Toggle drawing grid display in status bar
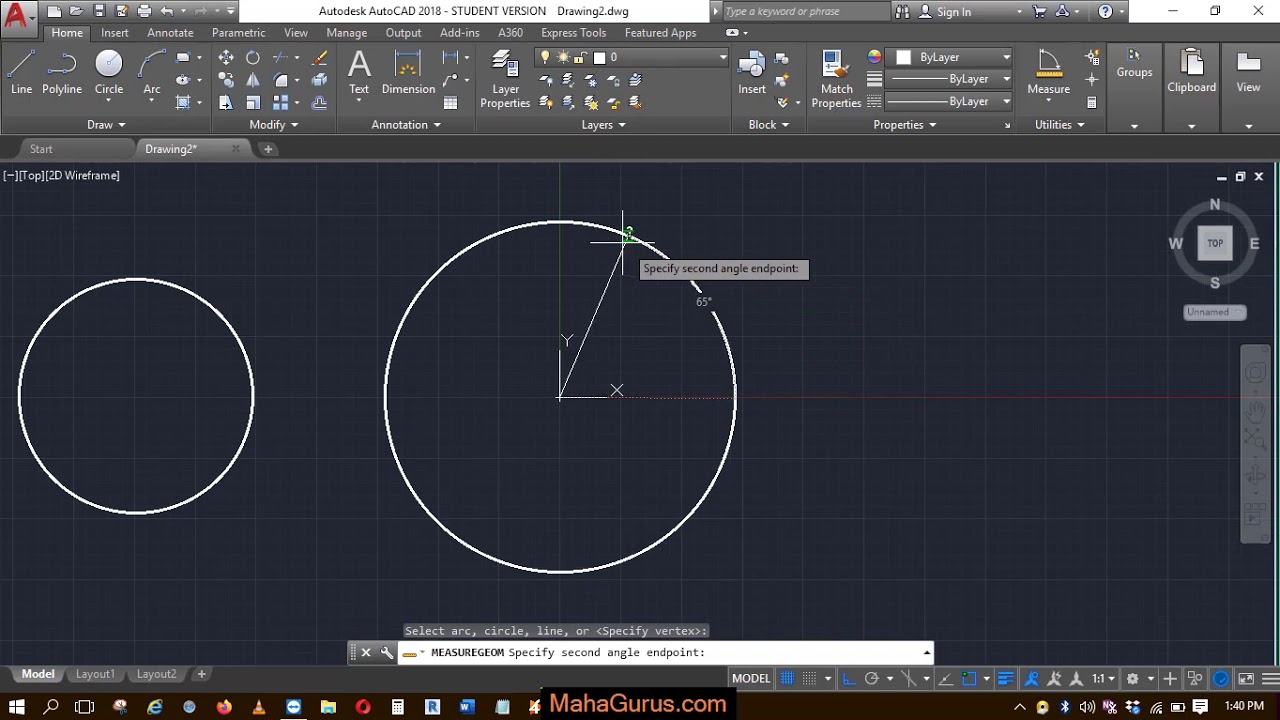1280x720 pixels. coord(787,679)
